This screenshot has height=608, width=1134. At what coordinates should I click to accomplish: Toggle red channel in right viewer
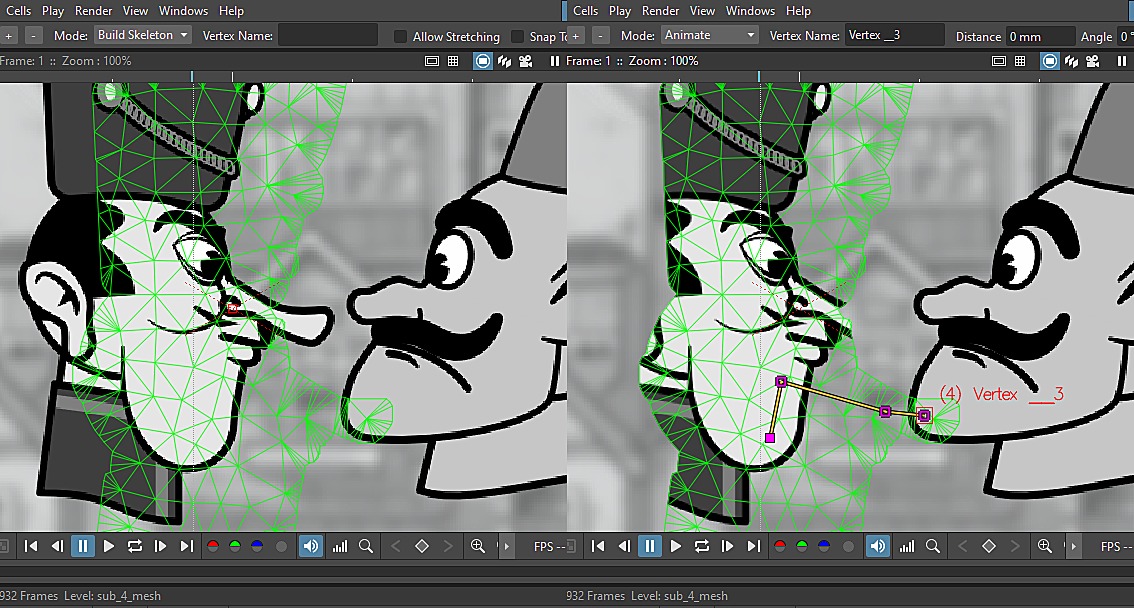tap(780, 547)
